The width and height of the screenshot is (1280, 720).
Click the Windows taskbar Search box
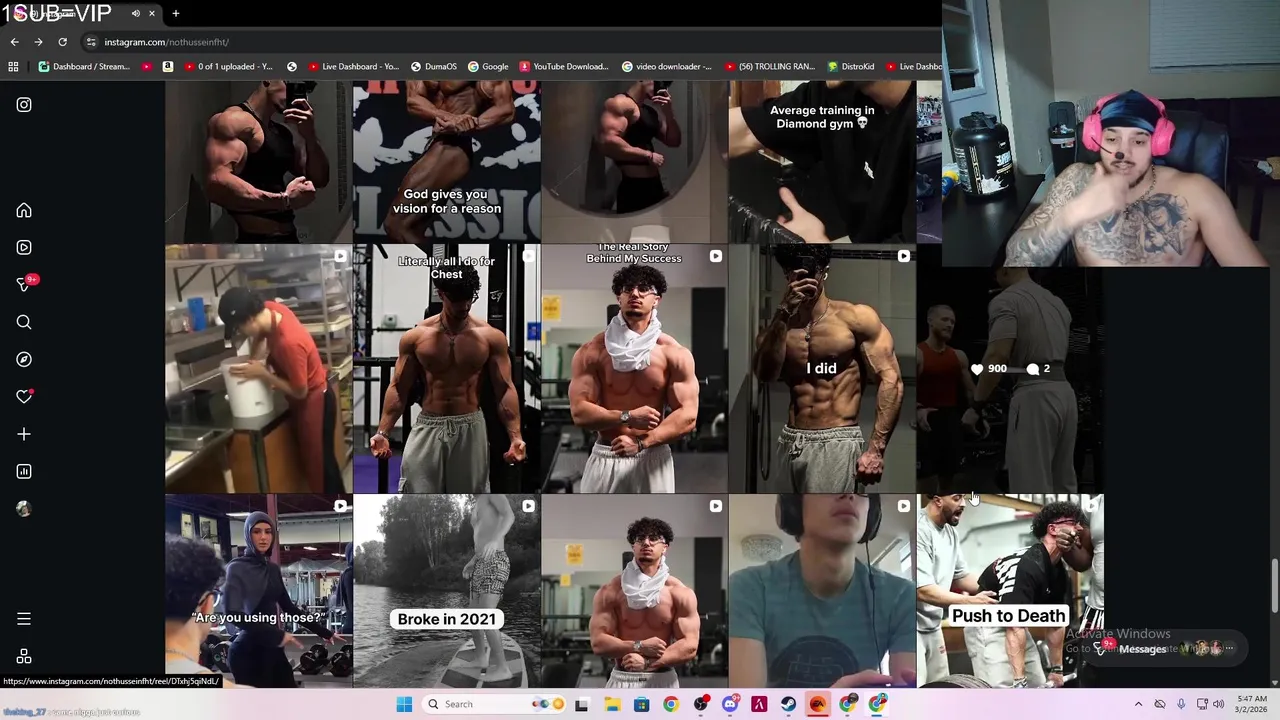pos(495,704)
